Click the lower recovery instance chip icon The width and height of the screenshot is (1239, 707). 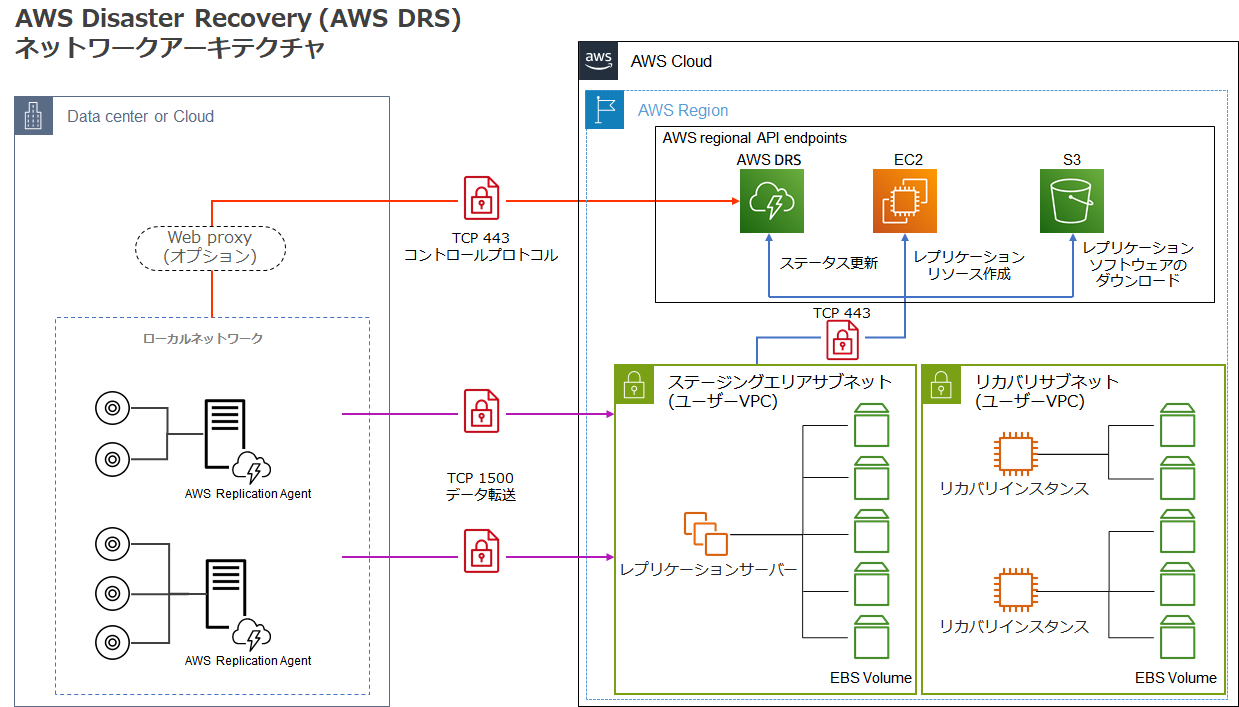click(x=1013, y=590)
